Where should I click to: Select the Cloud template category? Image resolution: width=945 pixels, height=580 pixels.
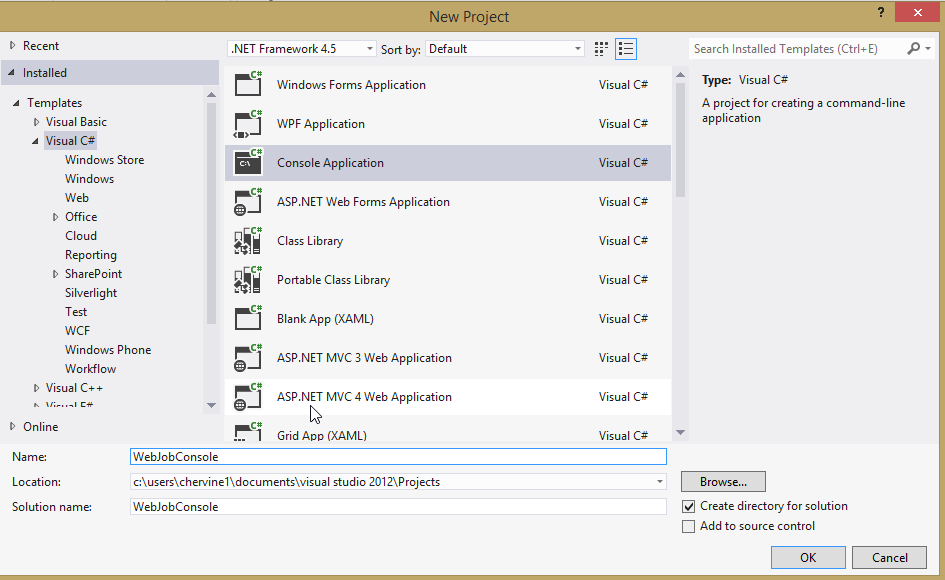81,236
